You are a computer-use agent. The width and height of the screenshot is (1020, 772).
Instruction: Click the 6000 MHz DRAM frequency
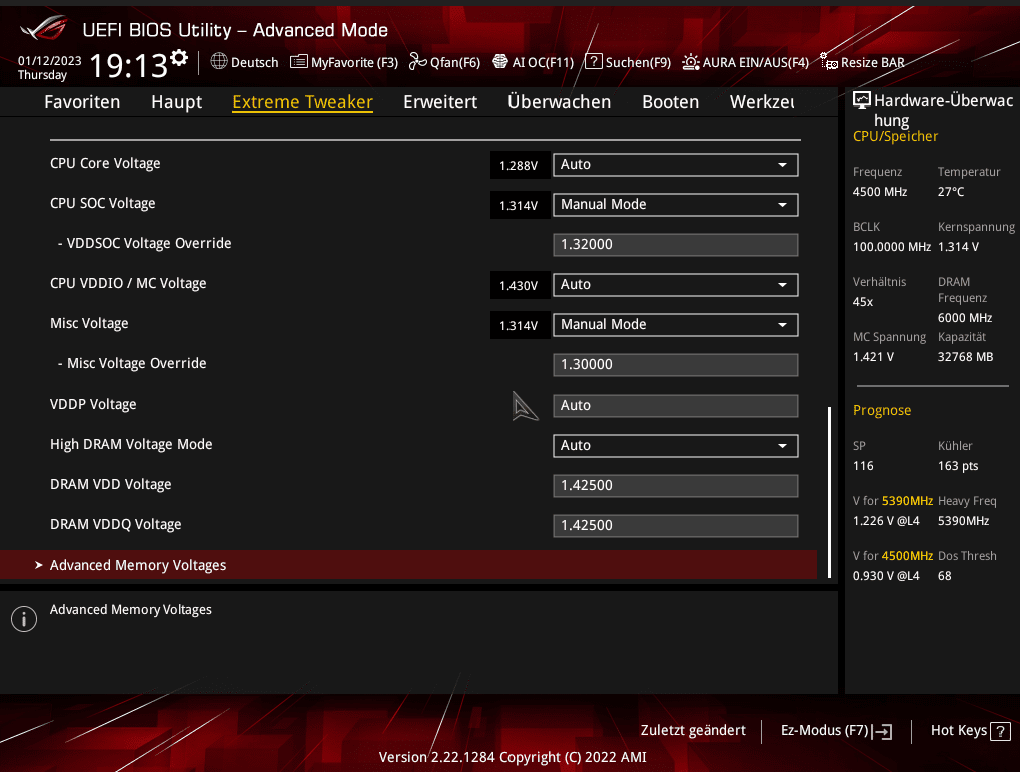tap(965, 318)
